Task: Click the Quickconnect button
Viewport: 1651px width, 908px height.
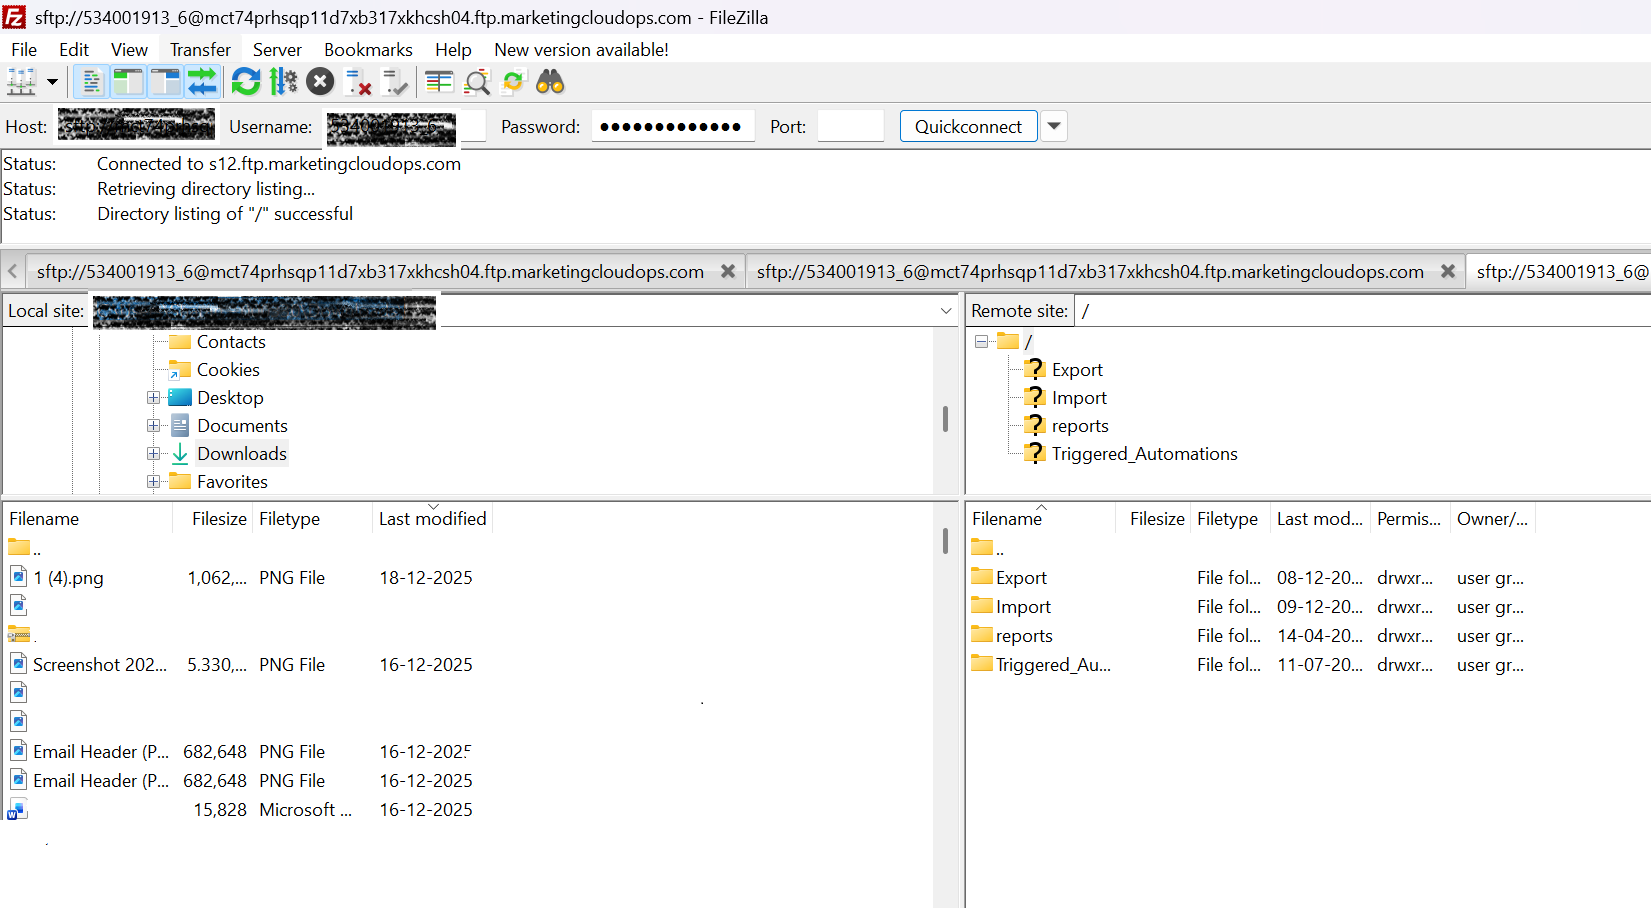Action: tap(968, 126)
